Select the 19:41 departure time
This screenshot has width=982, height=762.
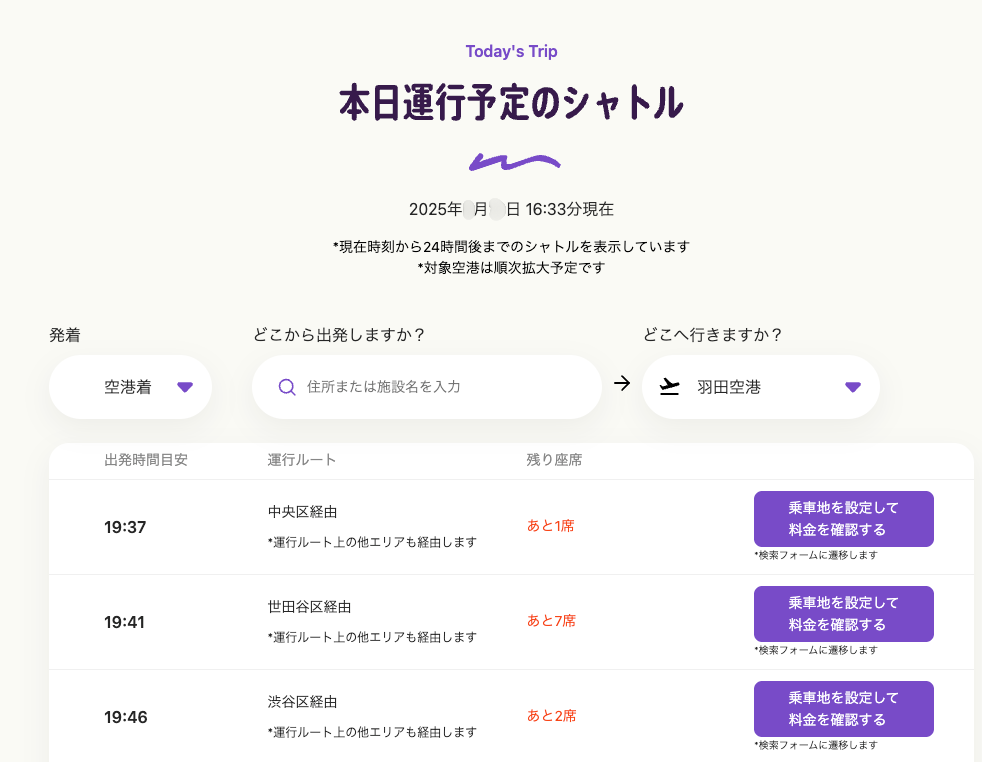coord(125,622)
